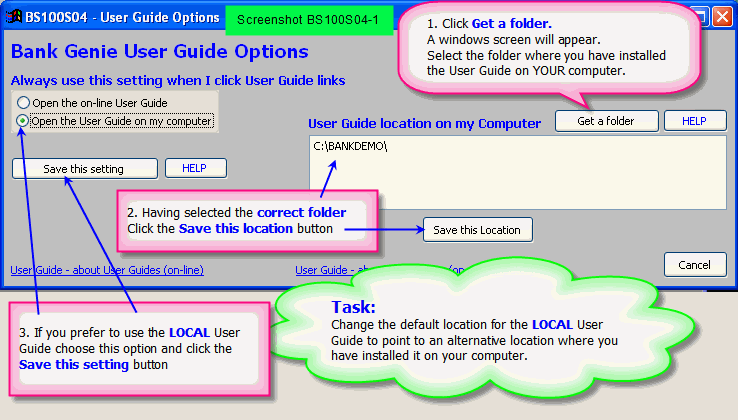Click Save this Location button
The height and width of the screenshot is (420, 738).
click(x=478, y=230)
